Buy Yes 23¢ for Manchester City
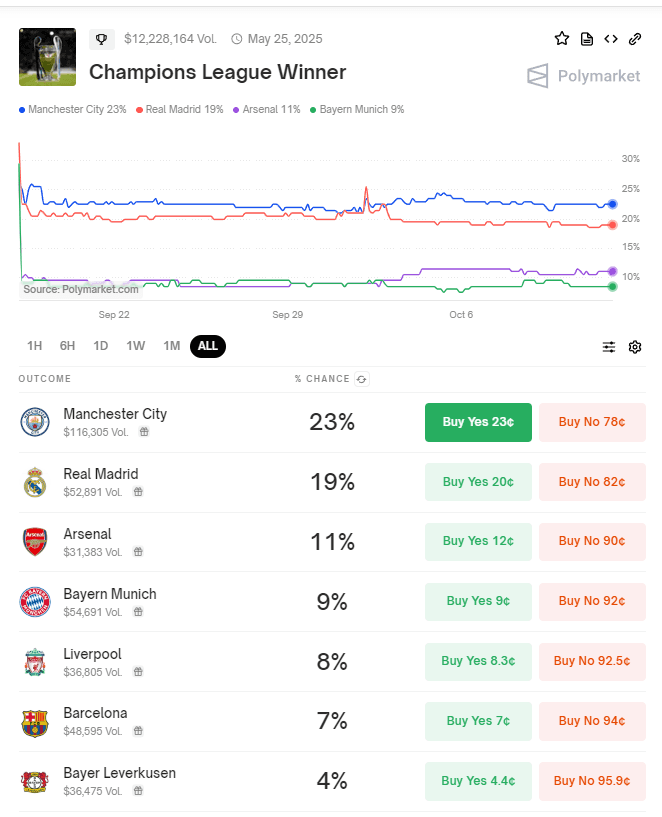This screenshot has height=817, width=662. (x=478, y=422)
